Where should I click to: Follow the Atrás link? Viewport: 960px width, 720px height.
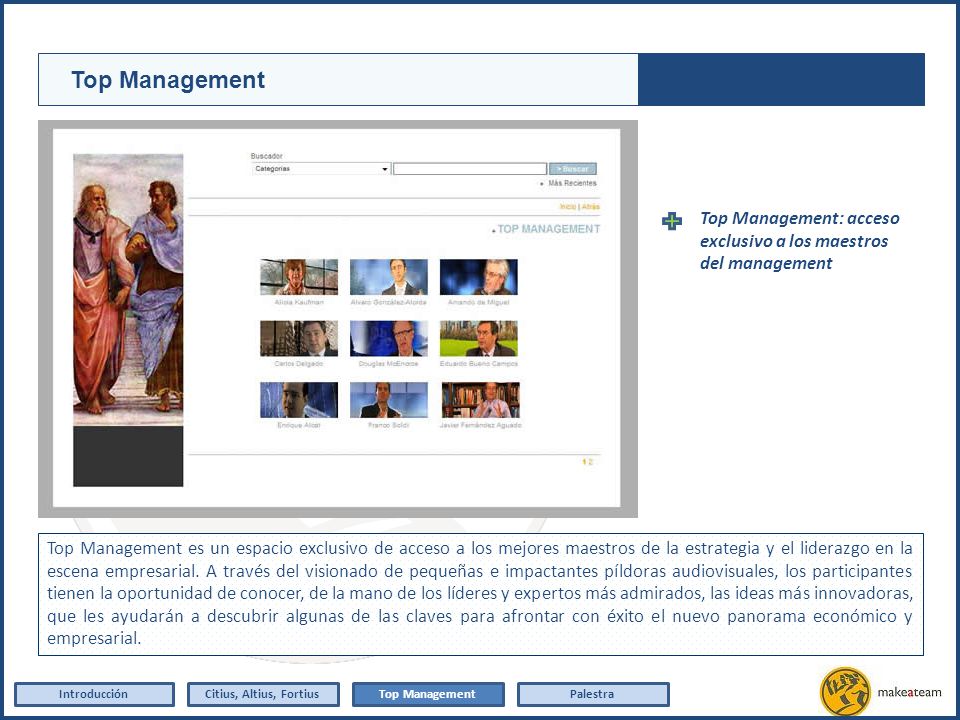pos(591,207)
